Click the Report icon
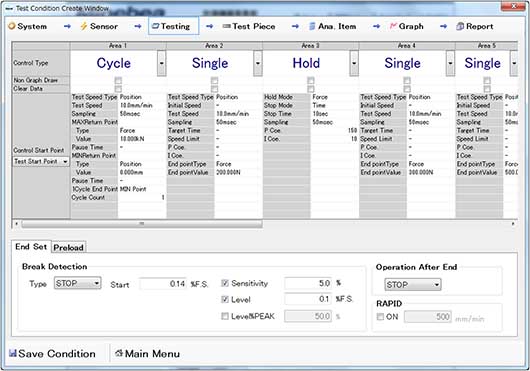The image size is (530, 371). click(x=460, y=26)
